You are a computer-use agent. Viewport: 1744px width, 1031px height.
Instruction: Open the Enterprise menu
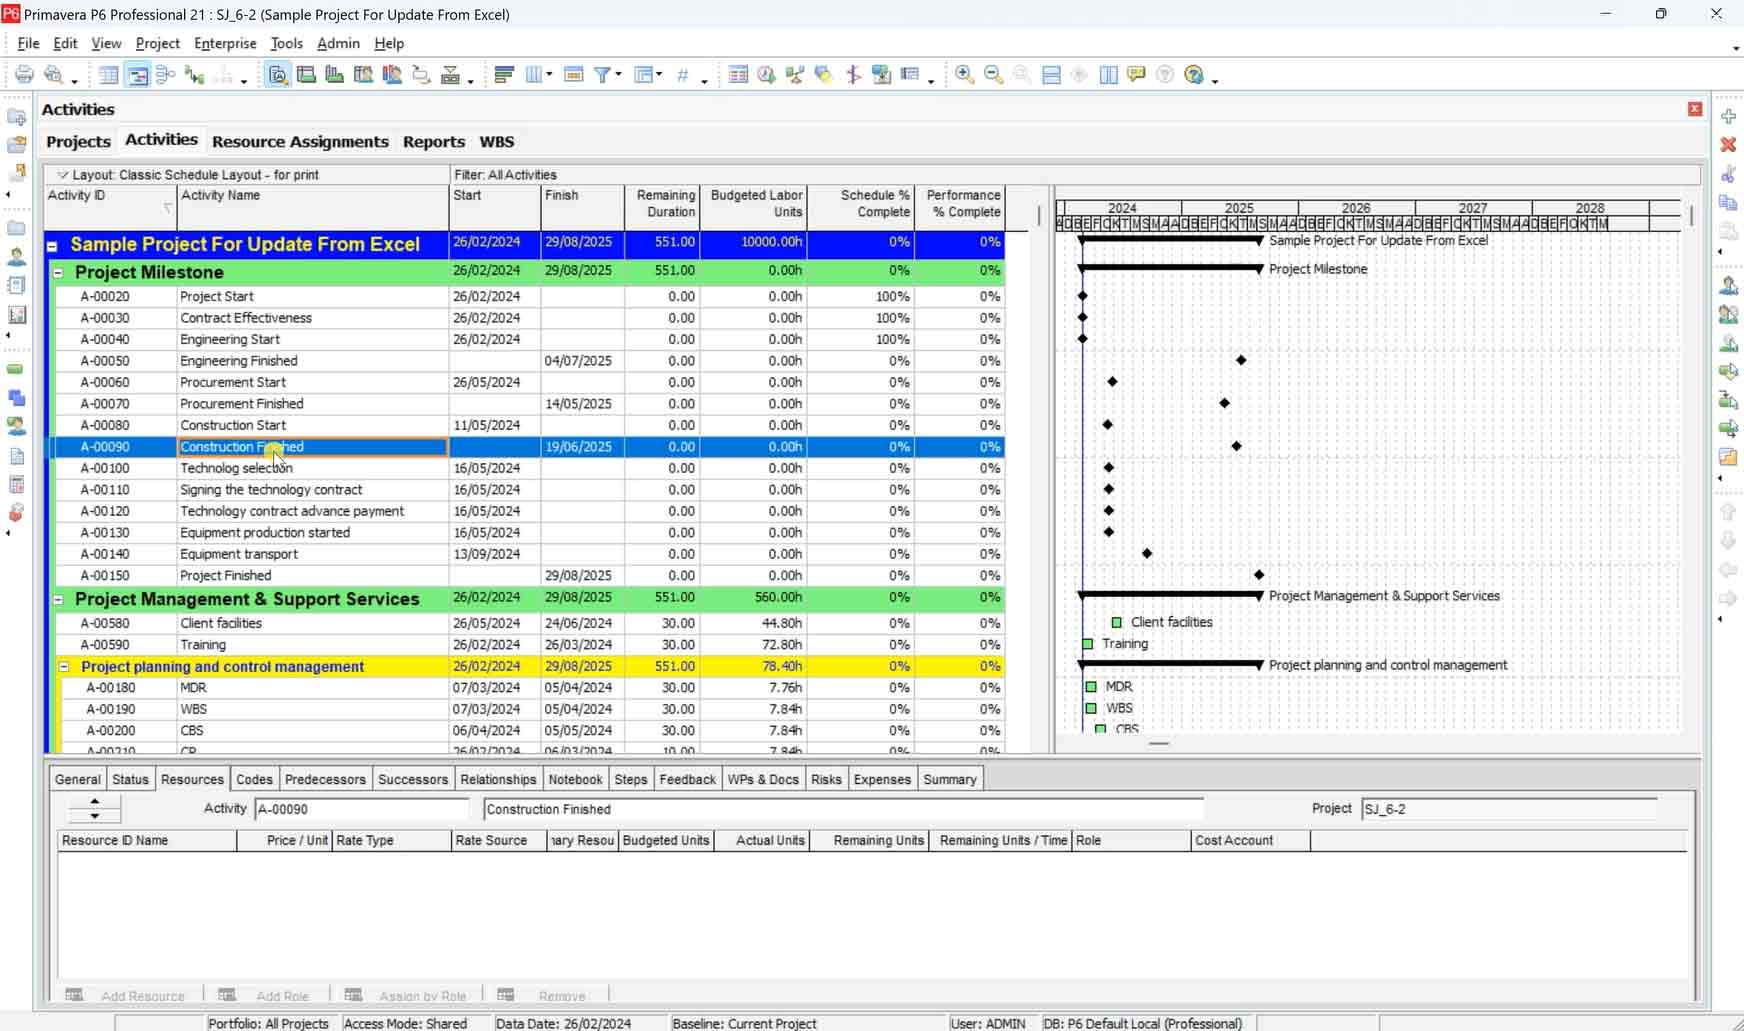click(225, 43)
